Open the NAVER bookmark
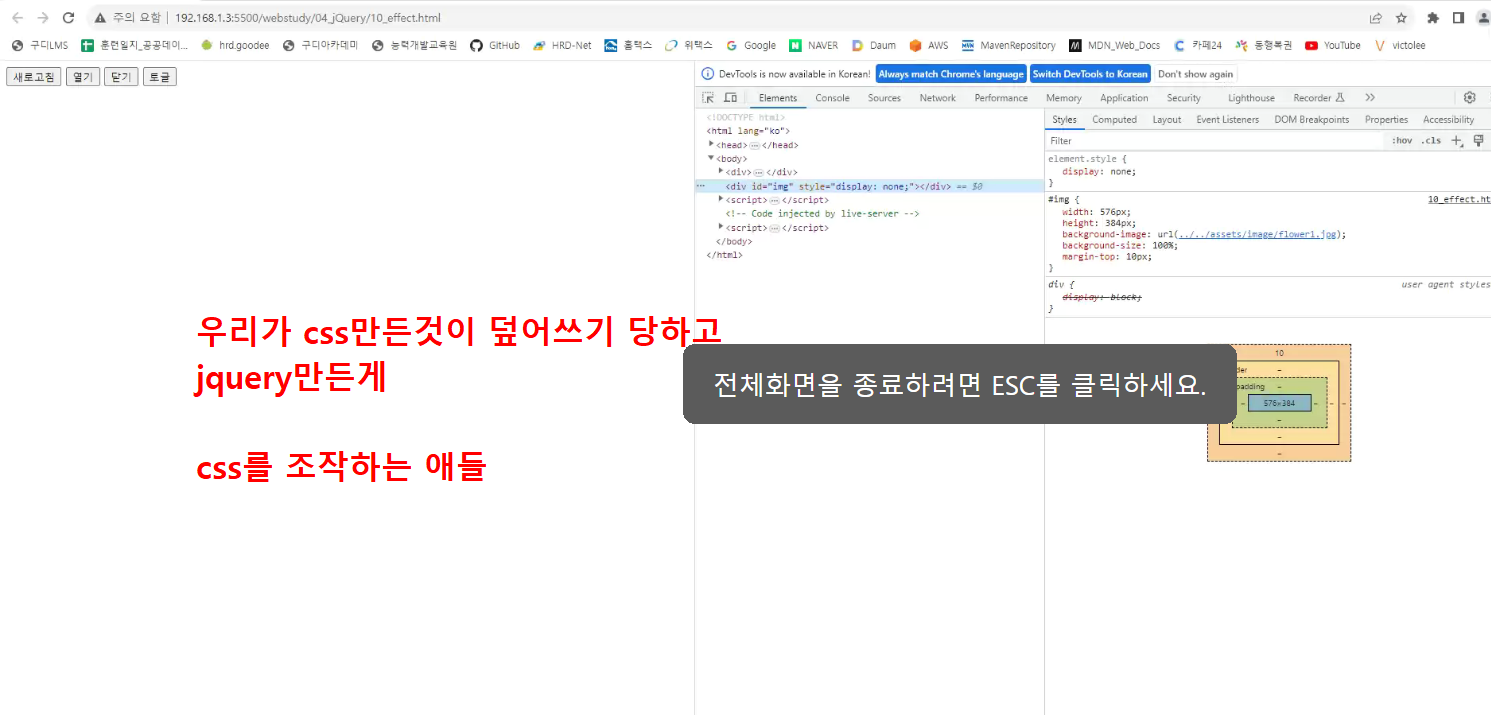Screen dimensions: 1491x715 (814, 45)
